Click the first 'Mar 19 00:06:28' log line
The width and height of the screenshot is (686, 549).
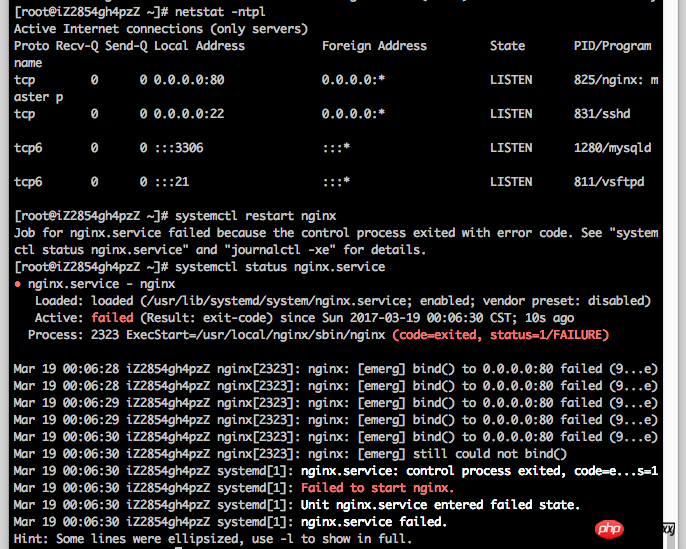pos(336,369)
